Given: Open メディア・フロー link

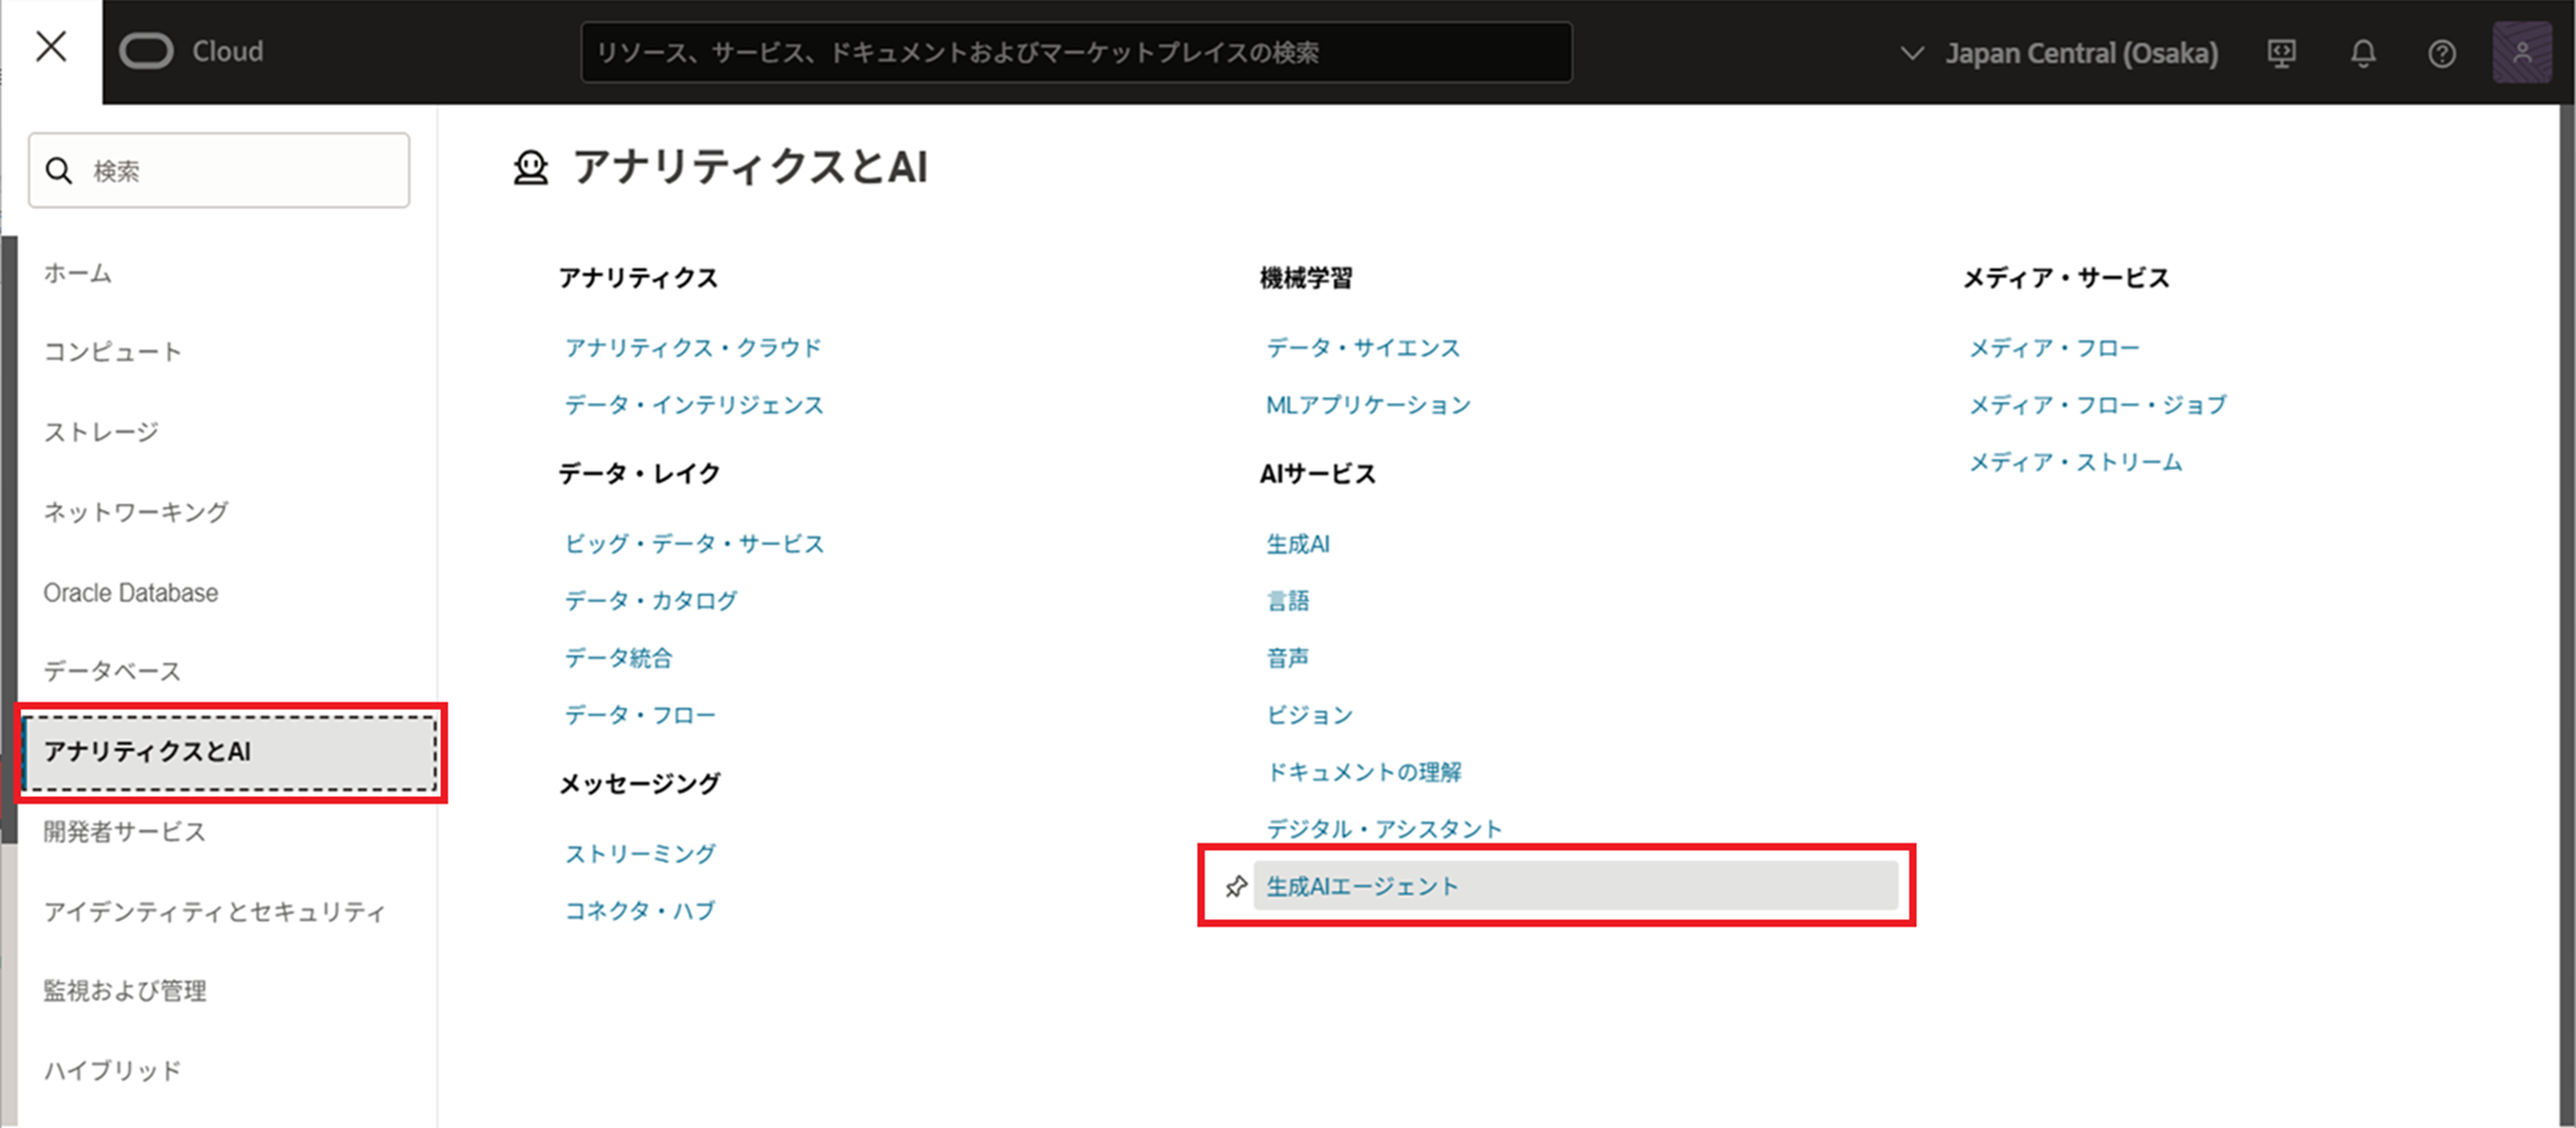Looking at the screenshot, I should click(2054, 348).
